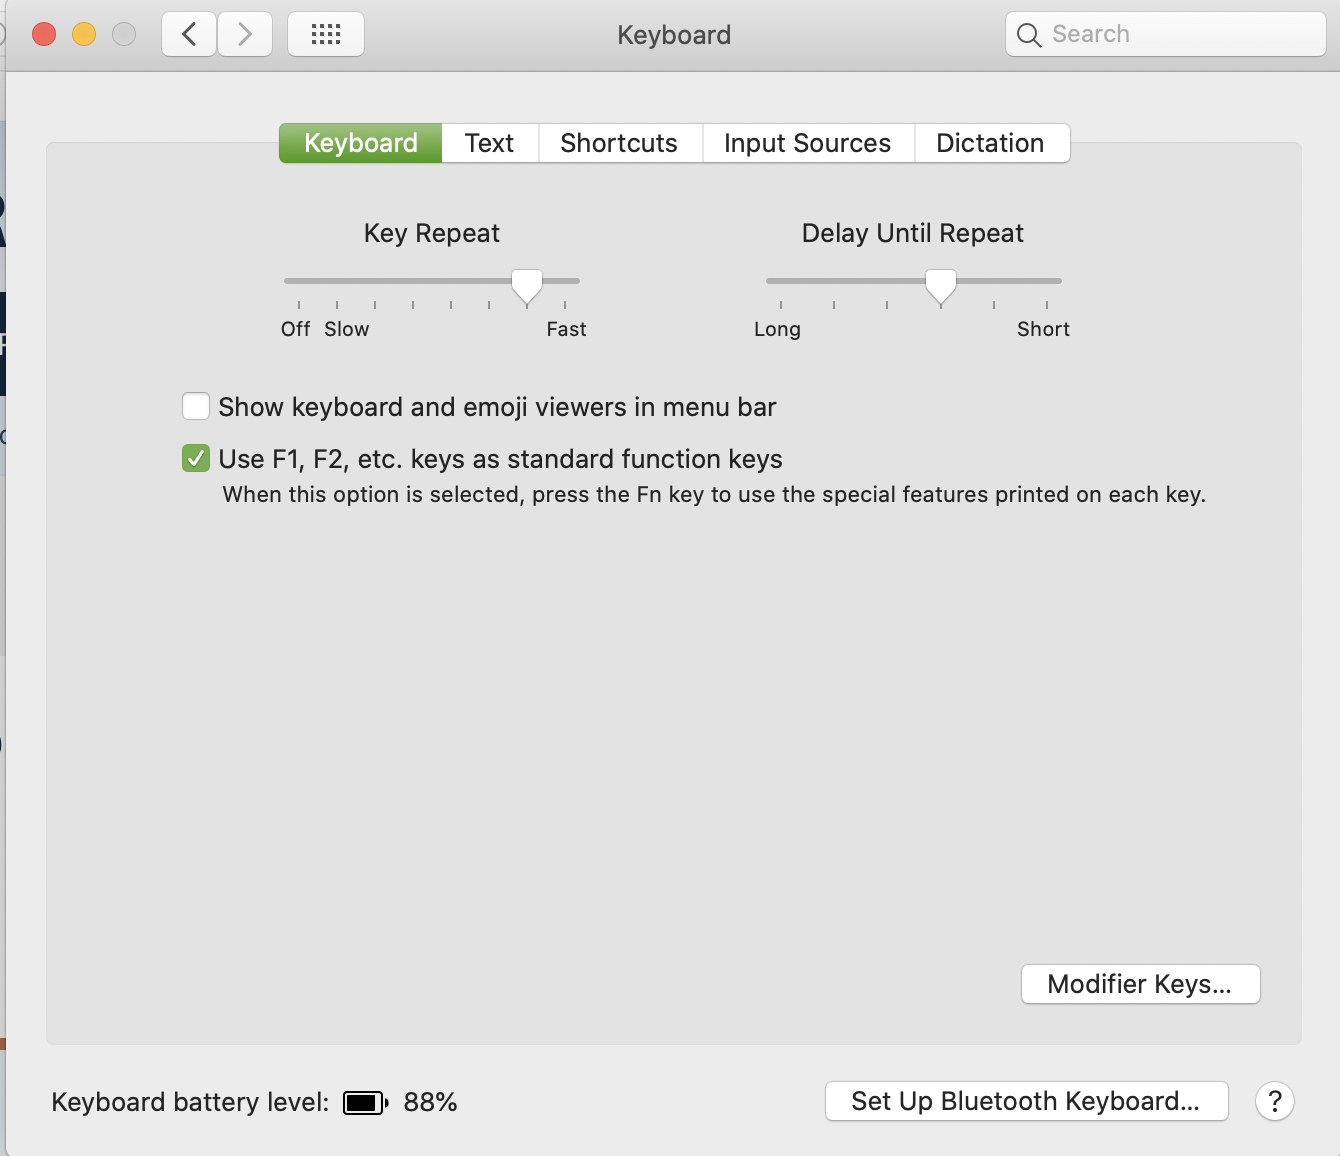Screen dimensions: 1340x1156
Task: Click into the Search field
Action: point(1180,35)
